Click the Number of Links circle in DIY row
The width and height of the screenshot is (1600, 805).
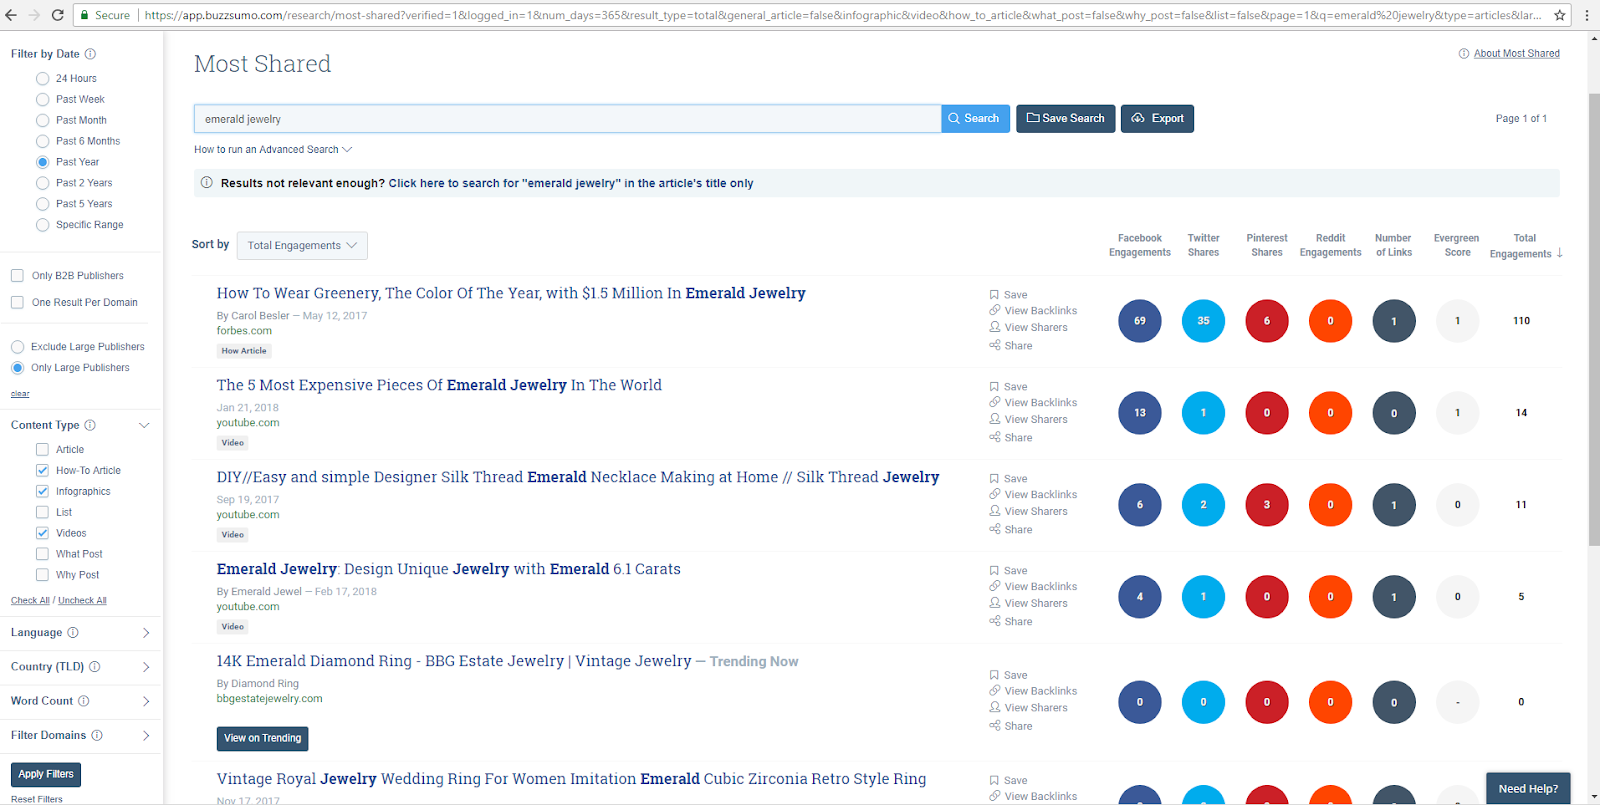click(x=1394, y=505)
